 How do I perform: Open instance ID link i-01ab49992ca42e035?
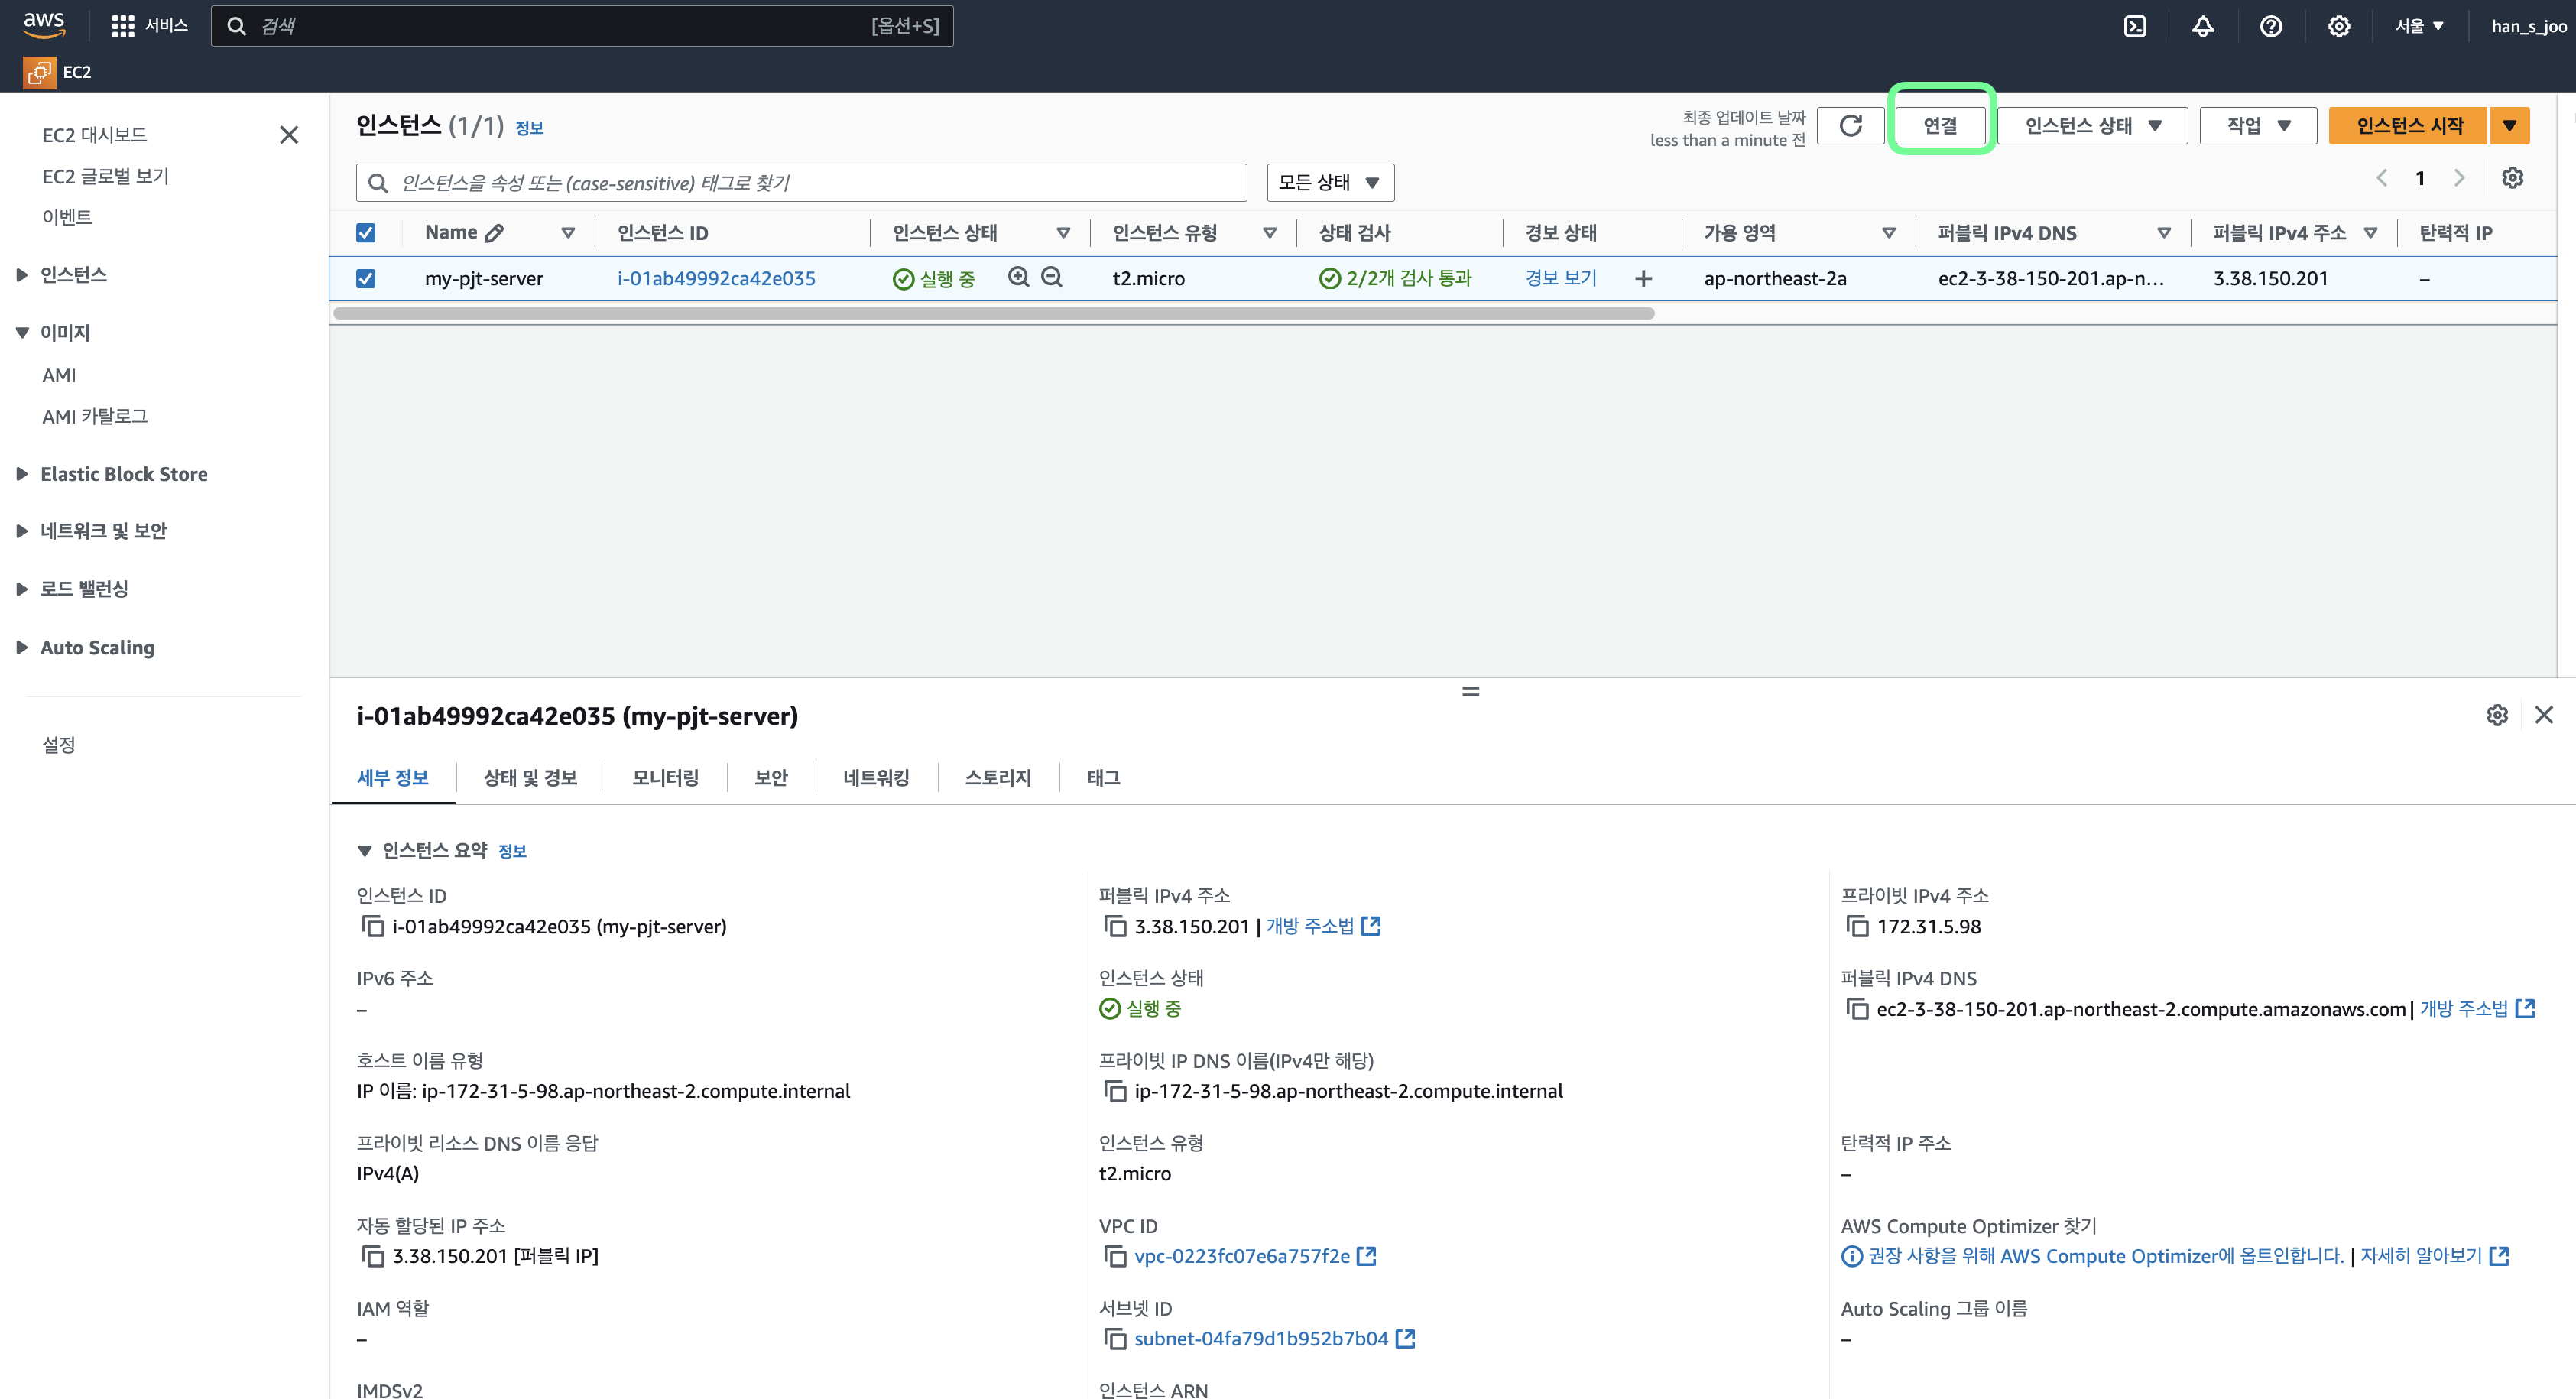(716, 278)
